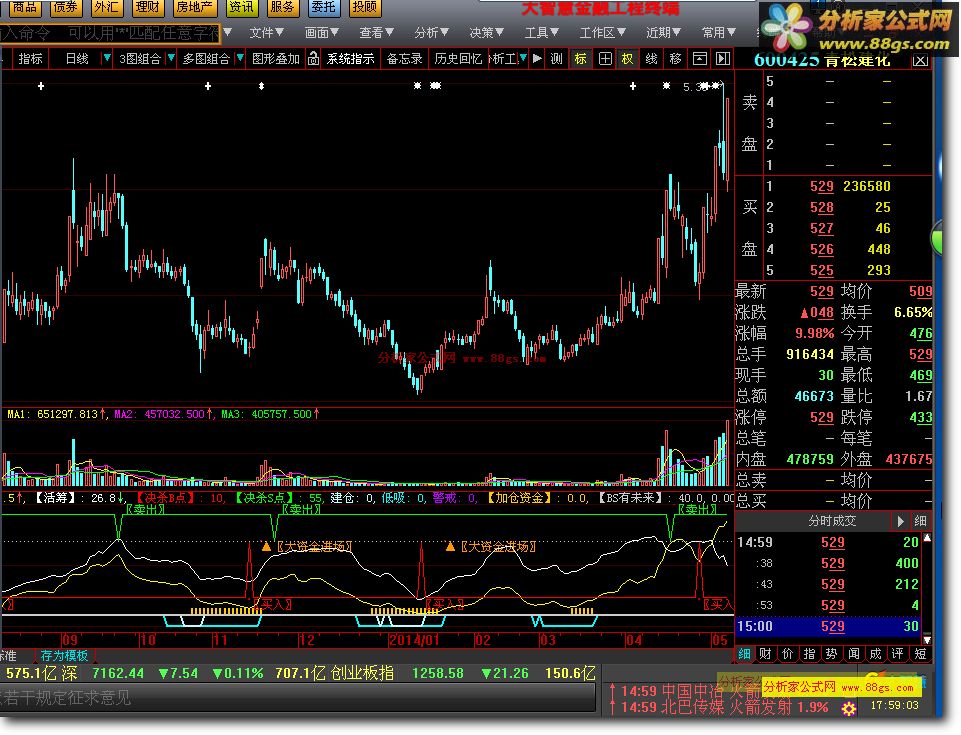Screen dimensions: 961x735
Task: Click buy level 1 price 529
Action: (821, 186)
